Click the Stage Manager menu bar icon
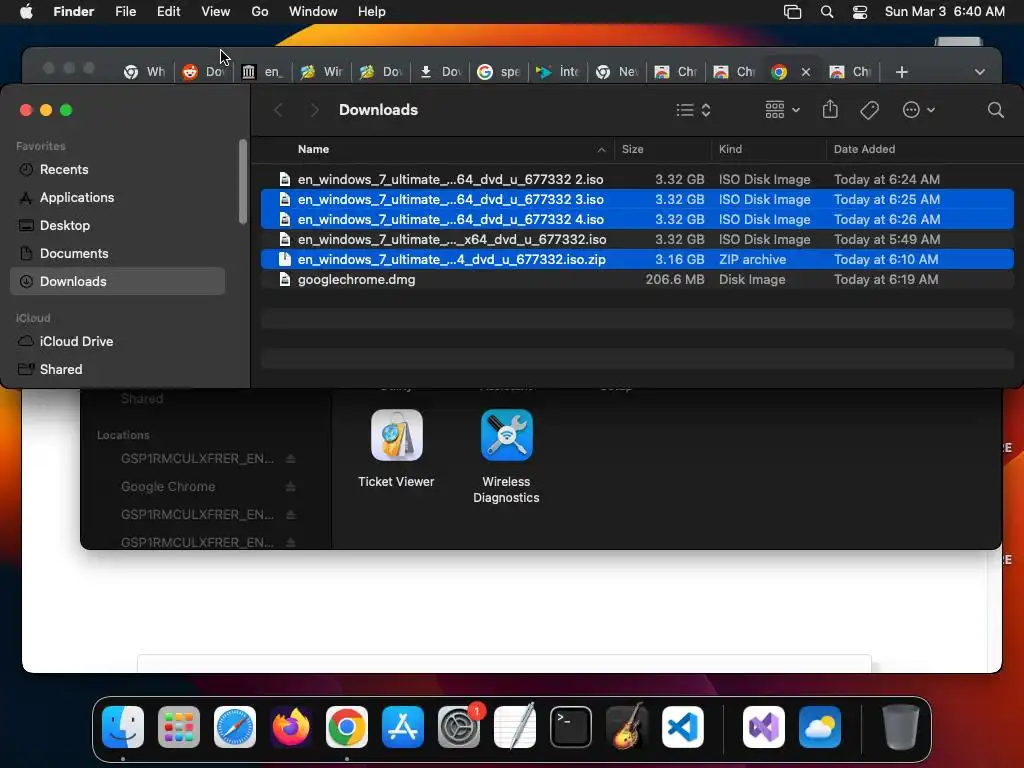1024x768 pixels. [x=792, y=12]
